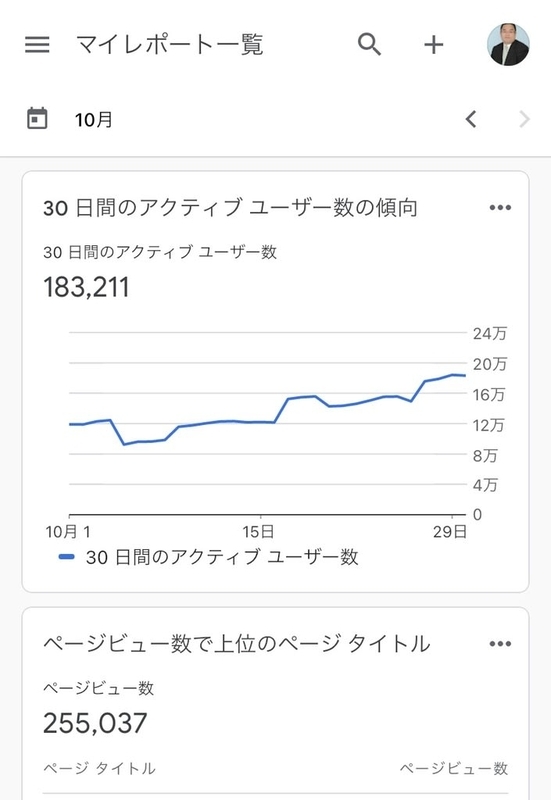Go to previous month with left chevron

pos(471,119)
